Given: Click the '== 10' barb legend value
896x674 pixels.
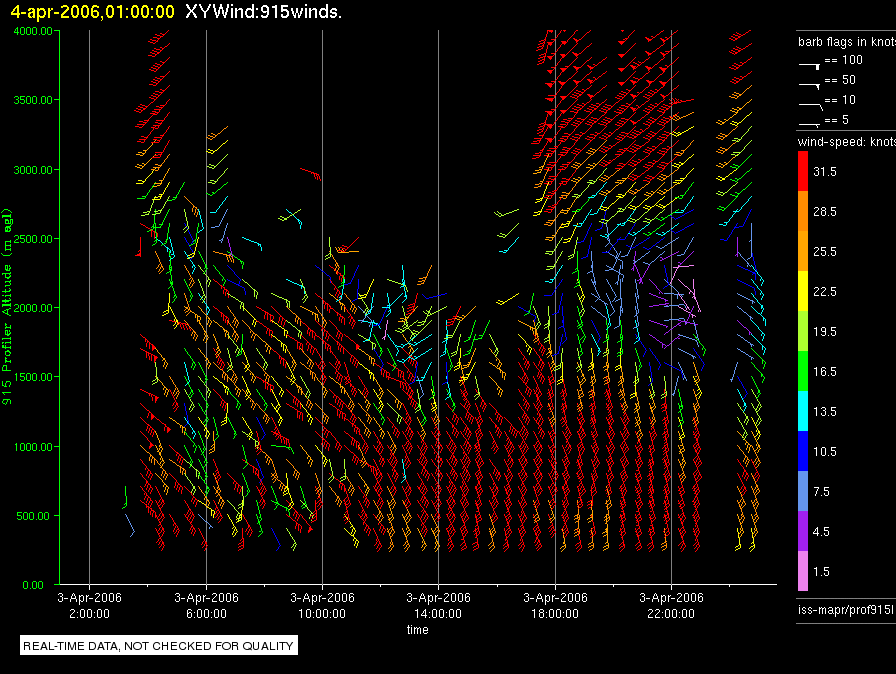Looking at the screenshot, I should click(x=840, y=99).
